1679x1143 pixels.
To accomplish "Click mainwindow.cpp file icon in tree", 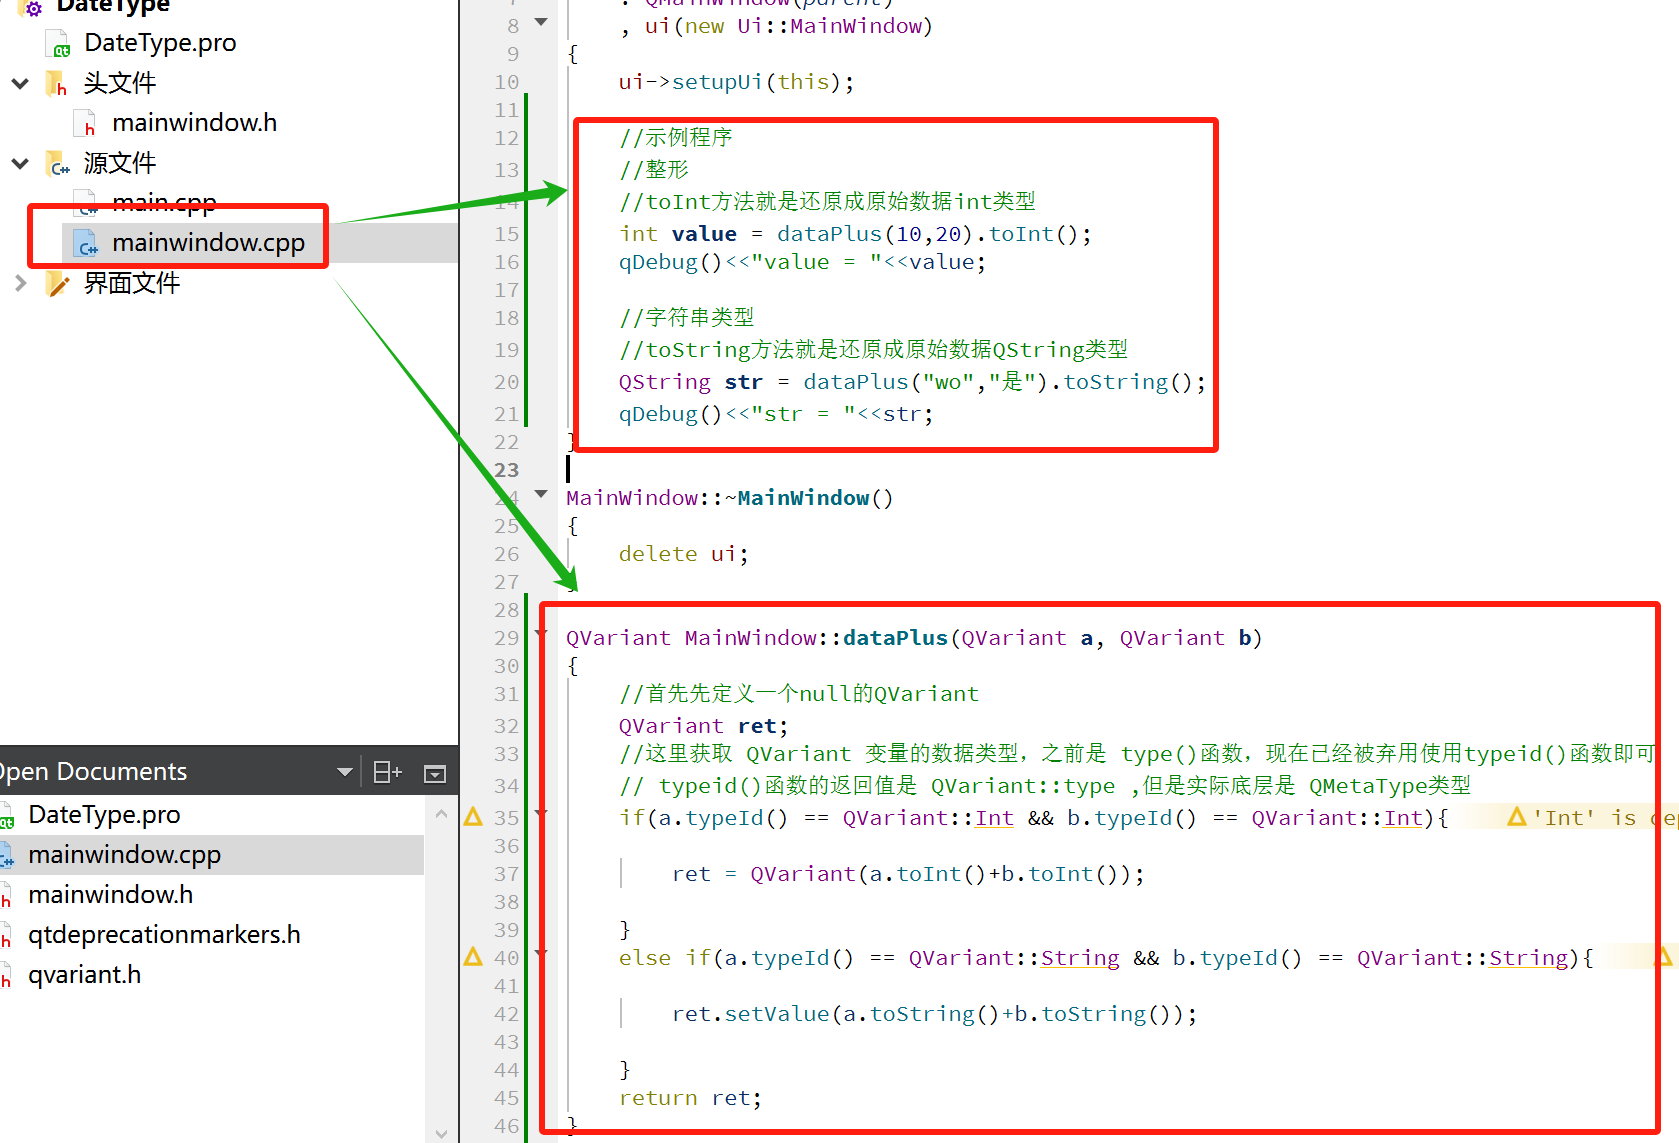I will [x=88, y=243].
